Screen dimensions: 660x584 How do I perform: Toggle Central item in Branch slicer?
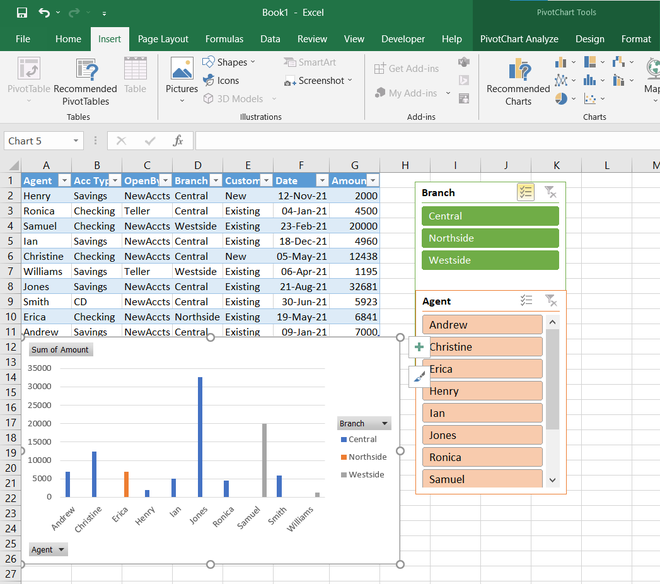coord(488,216)
